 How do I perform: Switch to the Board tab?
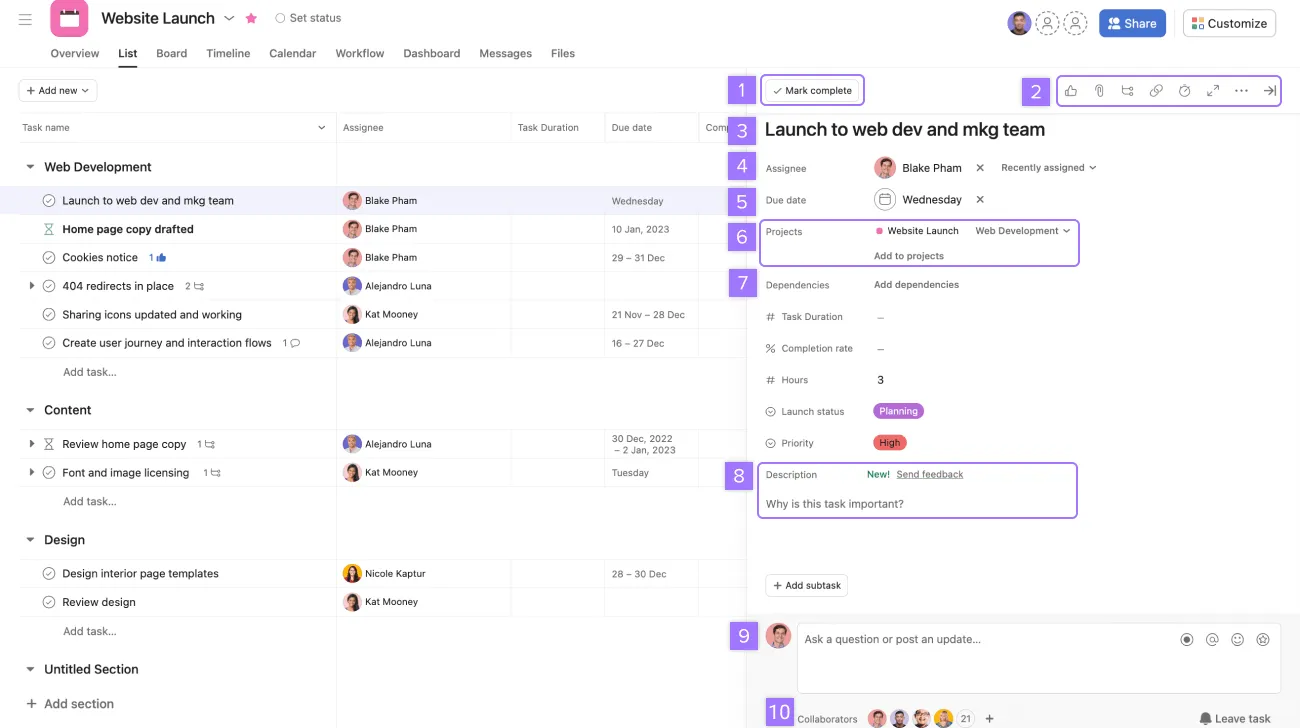(x=171, y=54)
